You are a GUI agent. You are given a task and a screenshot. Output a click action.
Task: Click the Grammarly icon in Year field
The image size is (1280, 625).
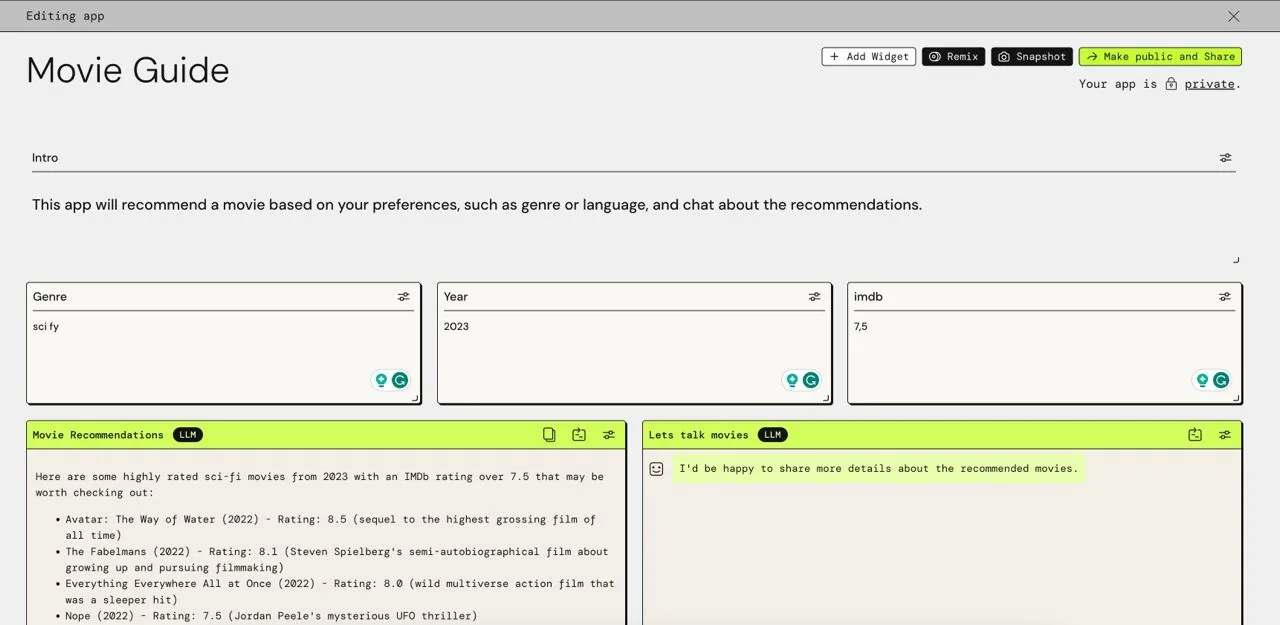pos(811,380)
